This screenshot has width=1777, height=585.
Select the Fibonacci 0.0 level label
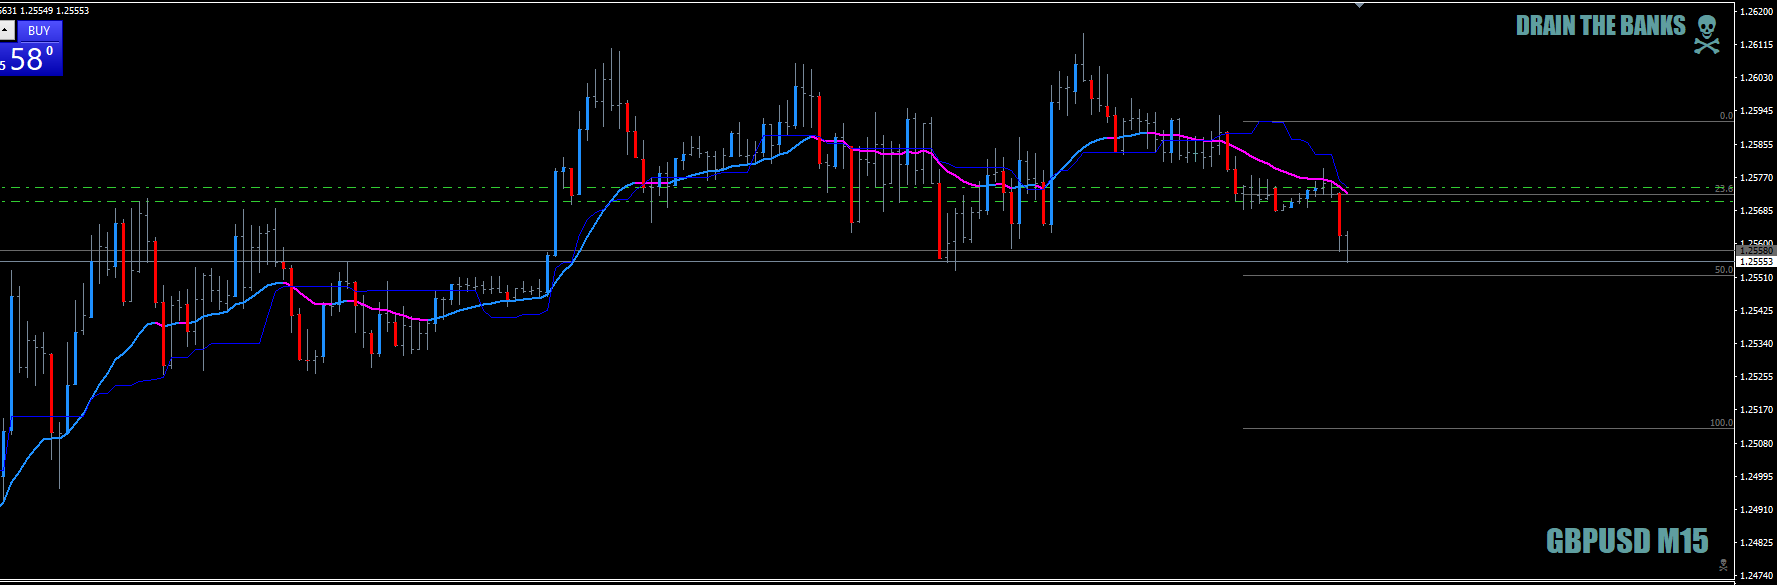[x=1726, y=116]
